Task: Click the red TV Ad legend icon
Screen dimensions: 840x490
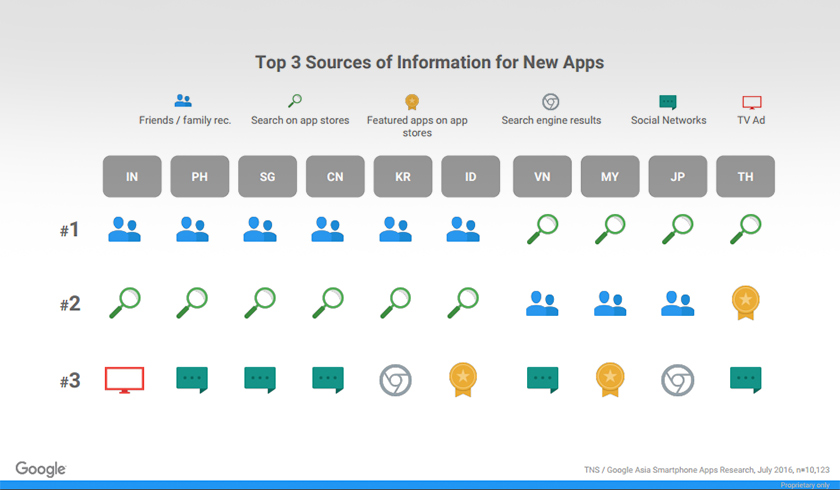Action: pyautogui.click(x=752, y=102)
